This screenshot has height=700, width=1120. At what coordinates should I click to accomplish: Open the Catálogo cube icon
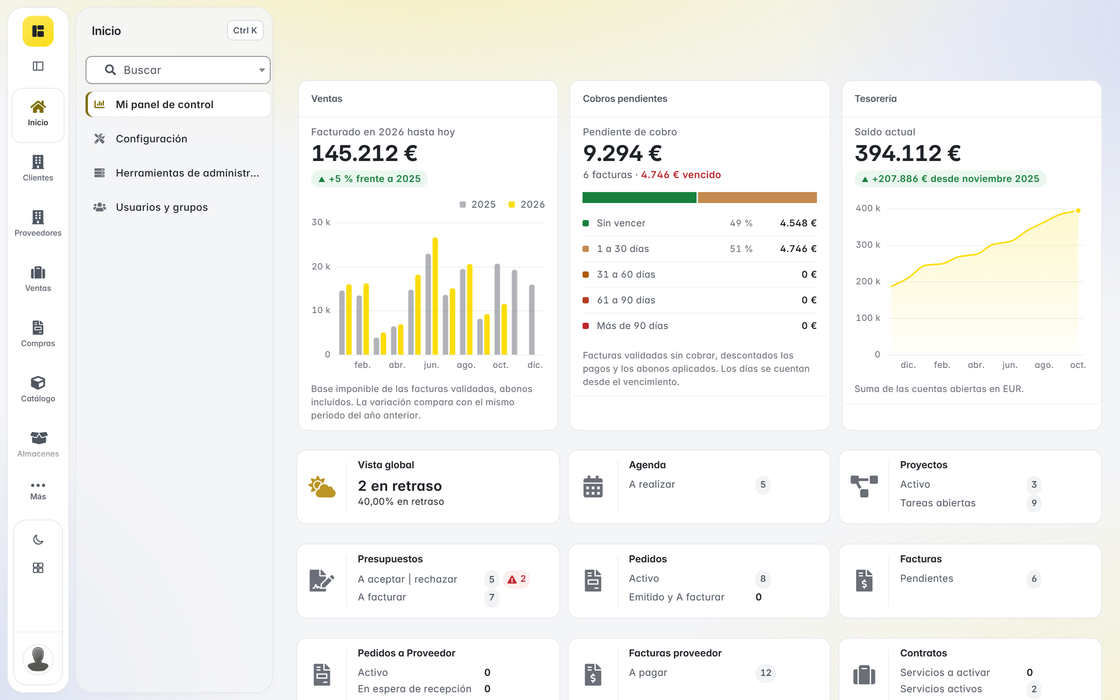pos(38,383)
